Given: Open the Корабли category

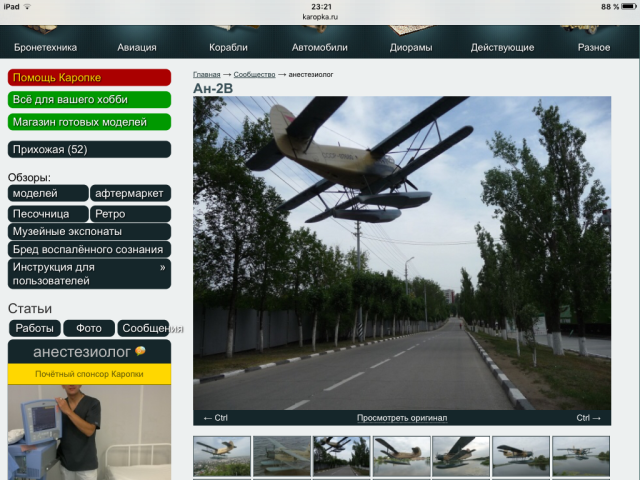Looking at the screenshot, I should coord(228,47).
